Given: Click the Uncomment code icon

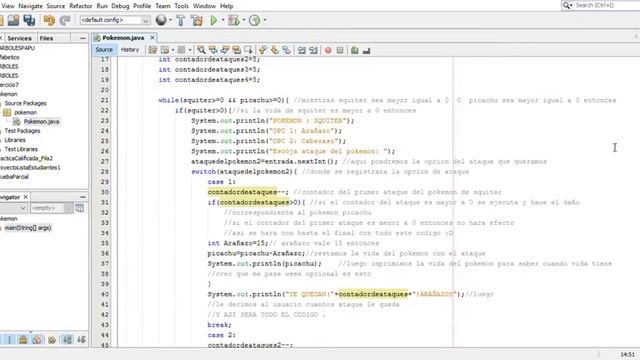Looking at the screenshot, I should click(367, 50).
